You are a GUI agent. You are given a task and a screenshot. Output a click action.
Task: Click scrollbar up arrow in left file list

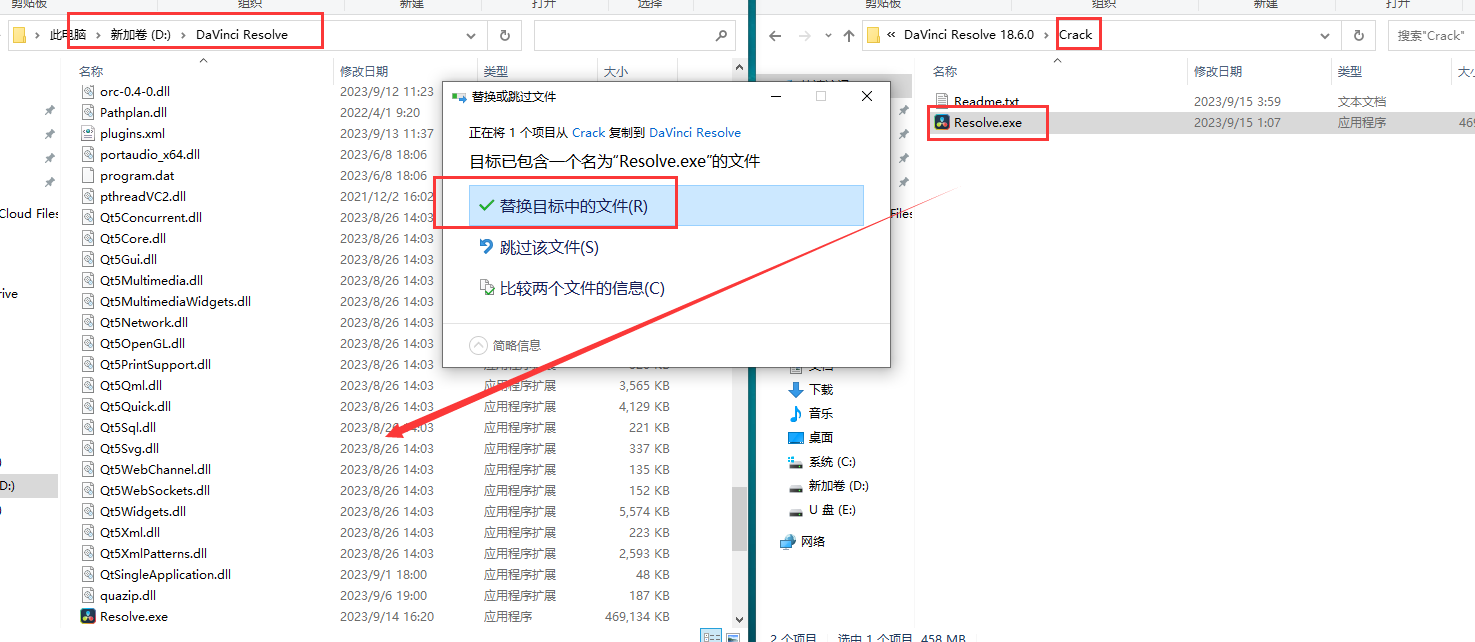[x=739, y=69]
